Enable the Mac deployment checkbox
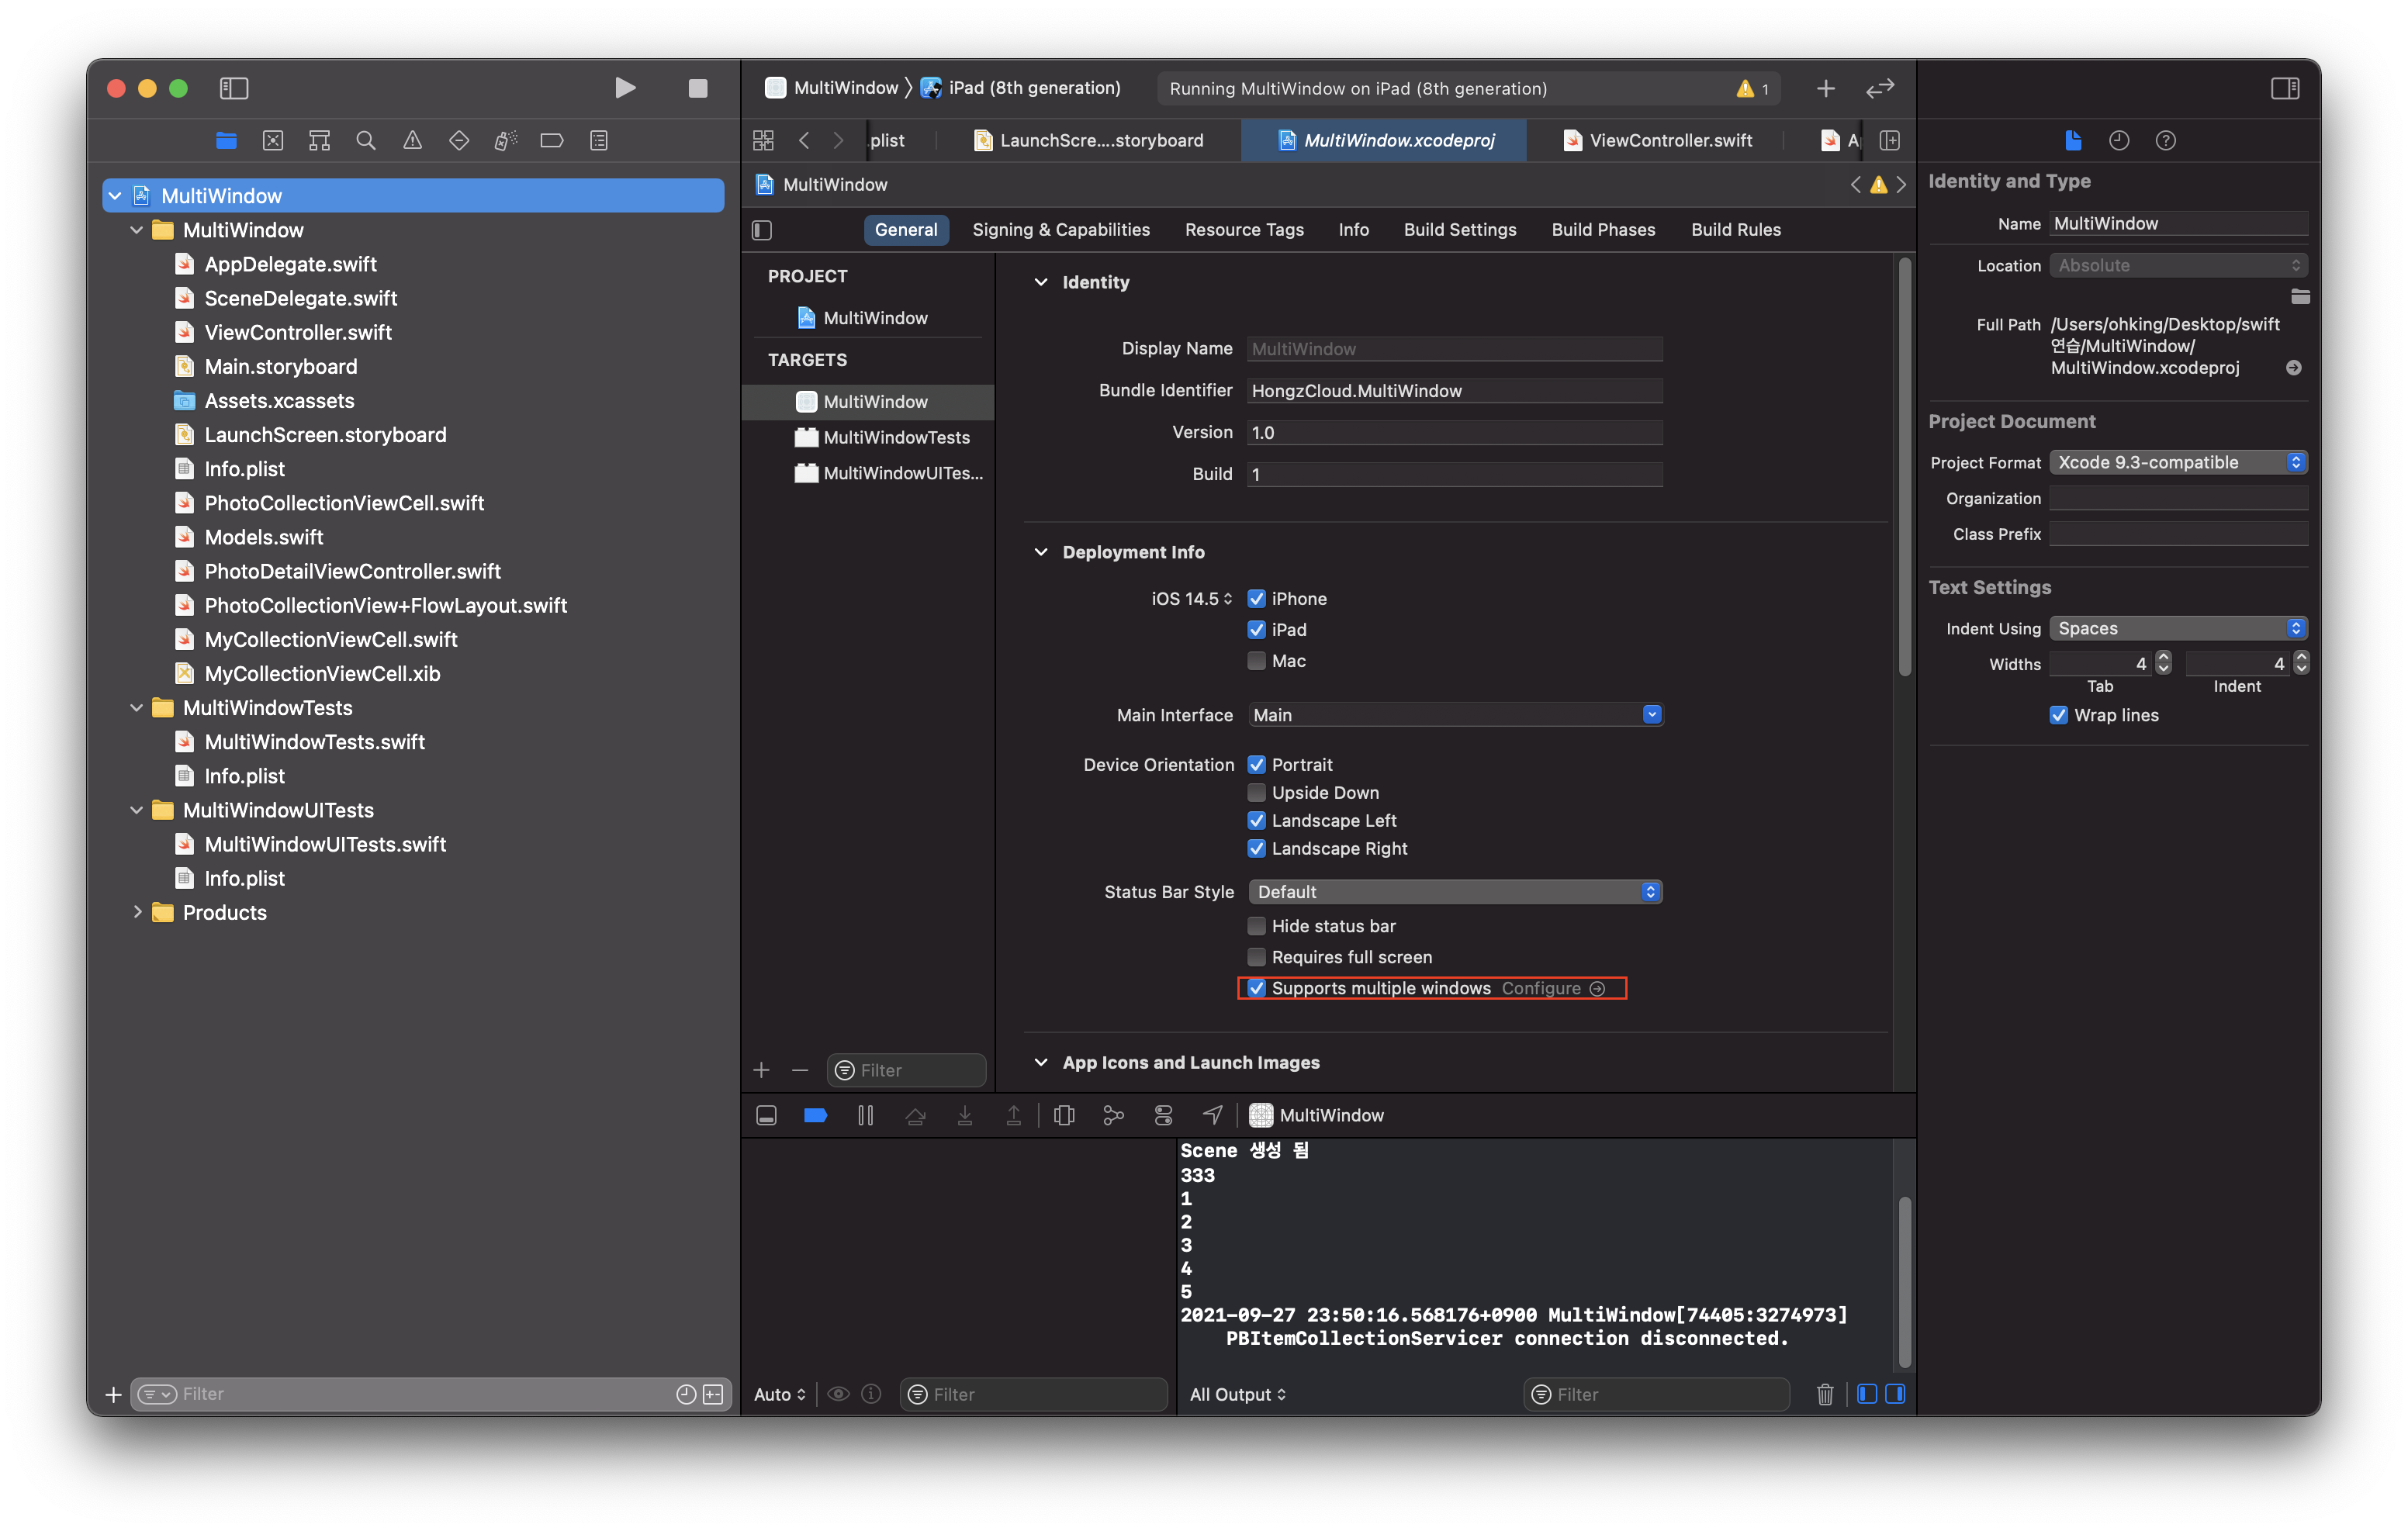2408x1531 pixels. [1256, 661]
